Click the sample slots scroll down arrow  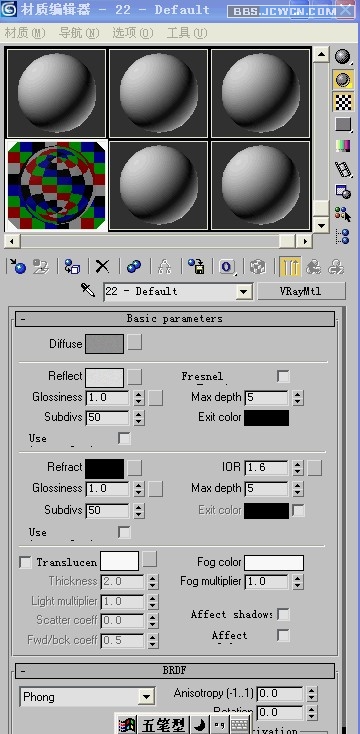coord(321,225)
